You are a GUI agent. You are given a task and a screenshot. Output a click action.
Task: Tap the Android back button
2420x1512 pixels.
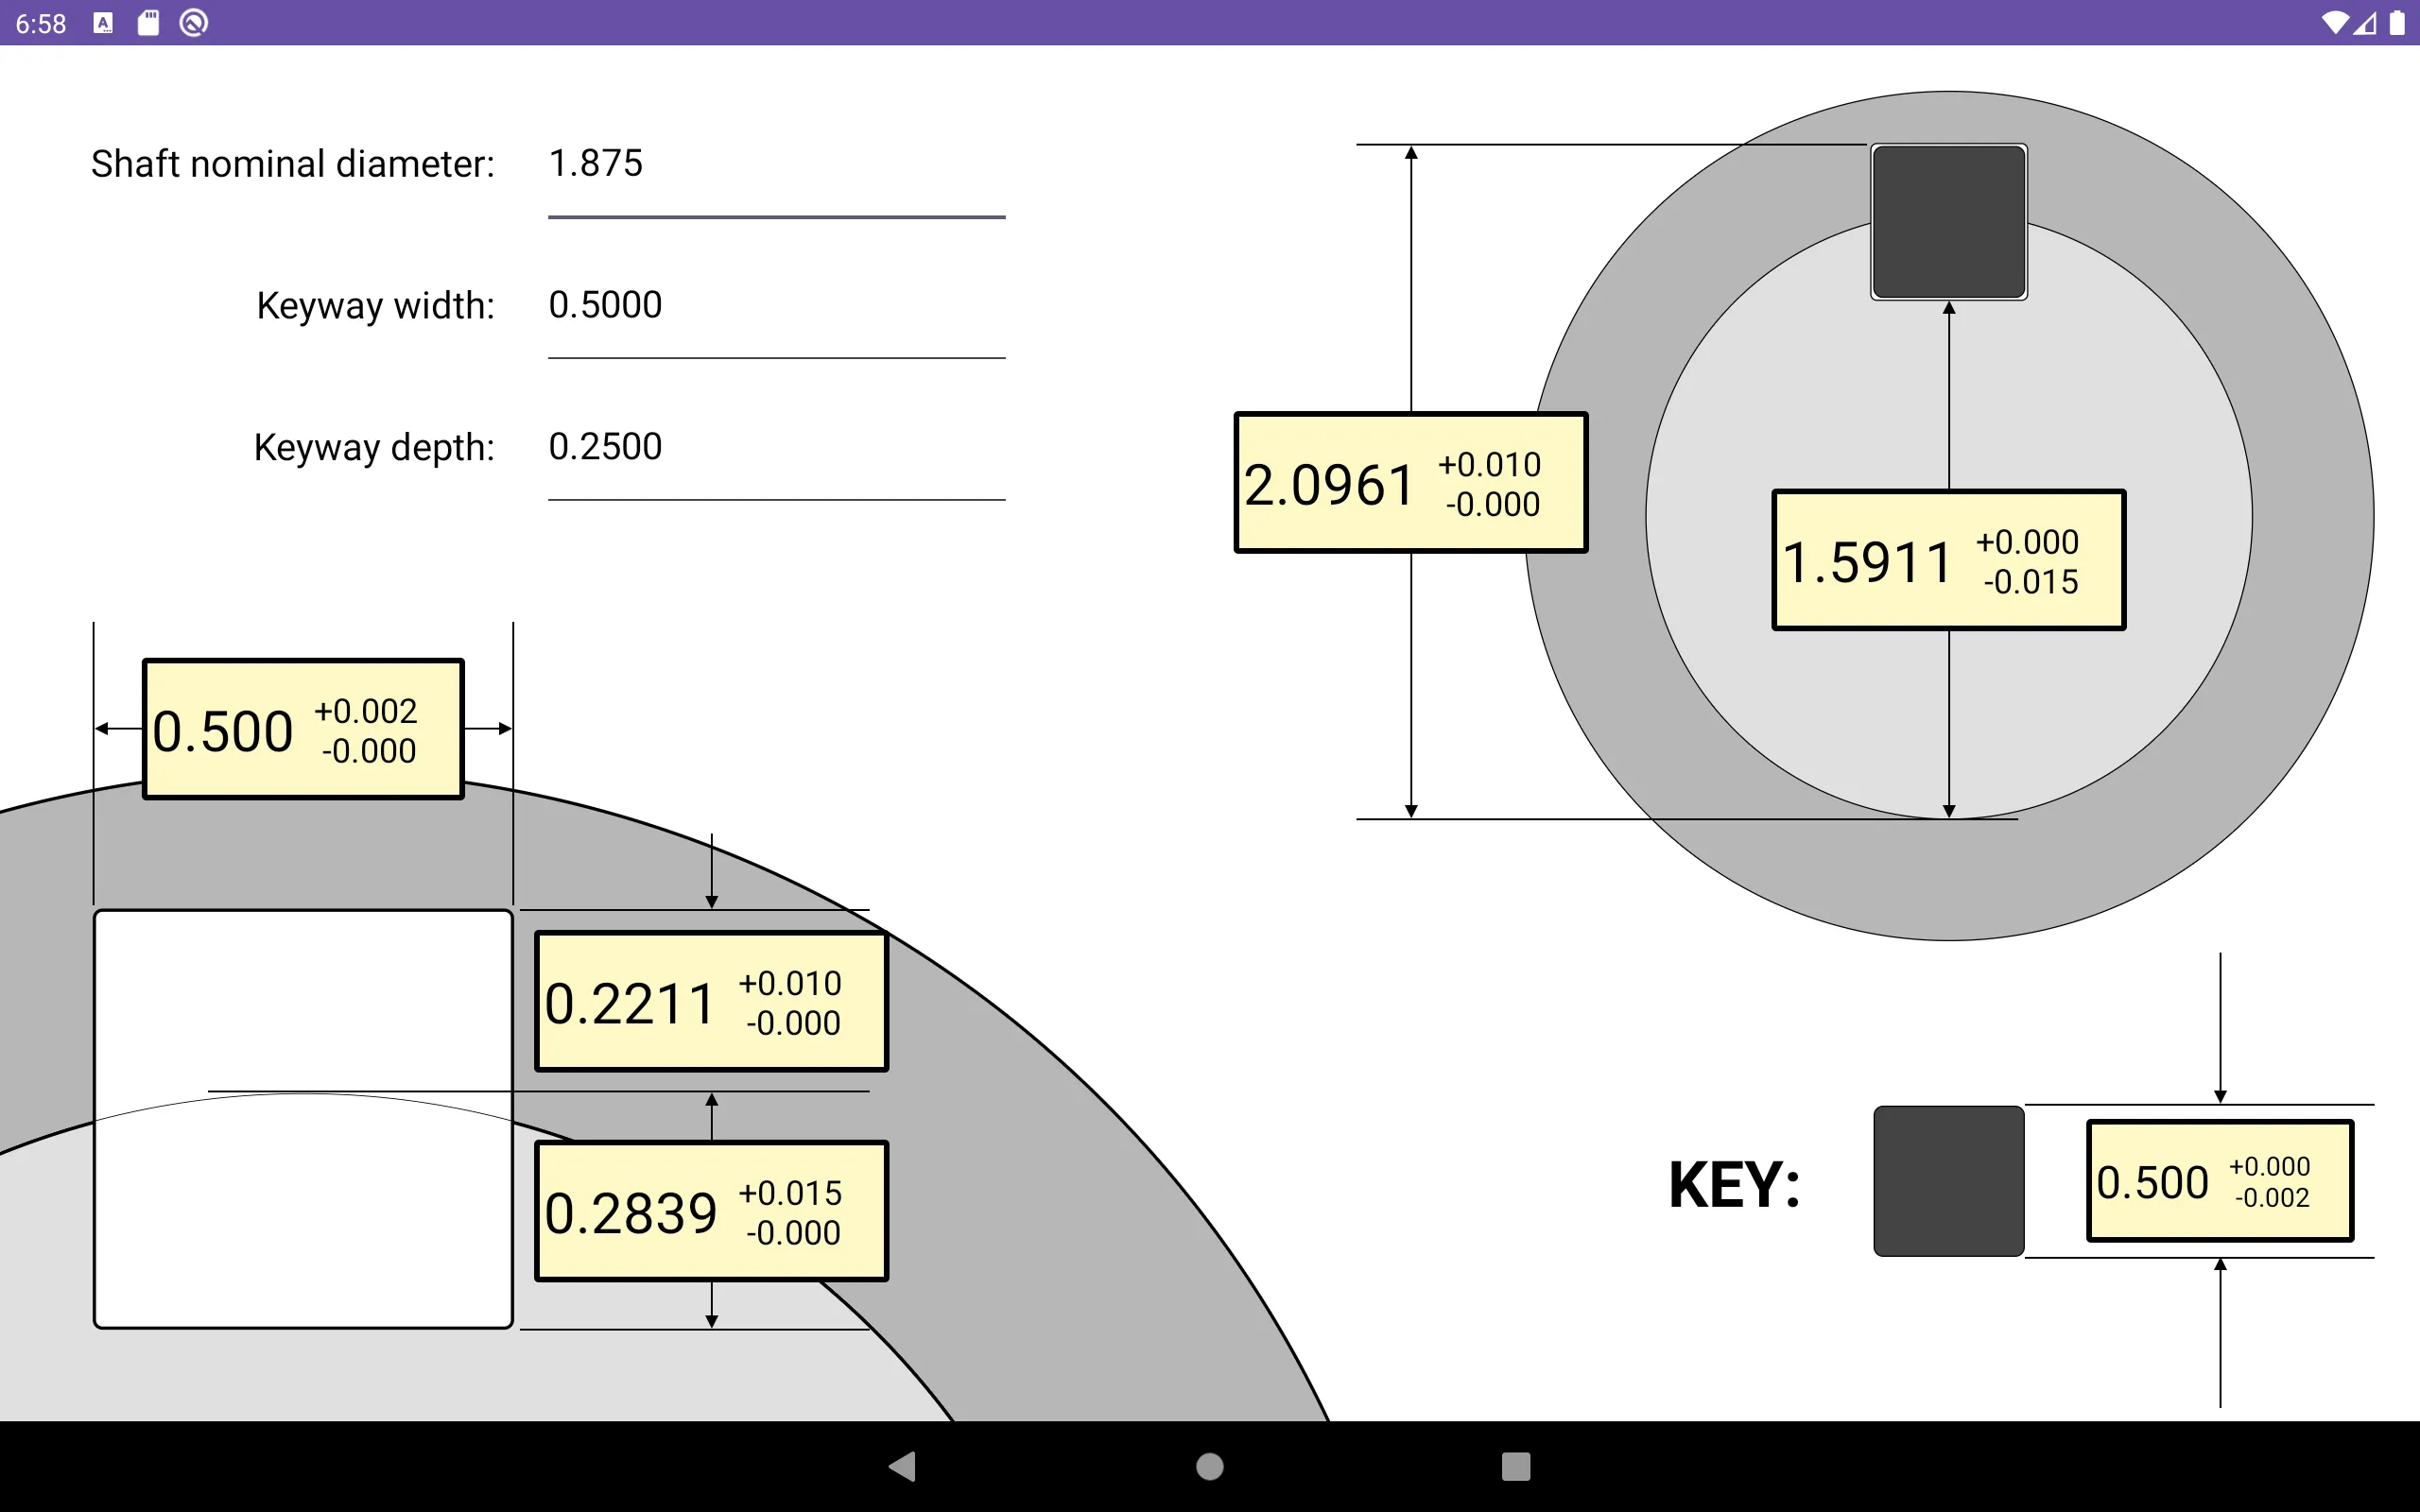pos(903,1467)
